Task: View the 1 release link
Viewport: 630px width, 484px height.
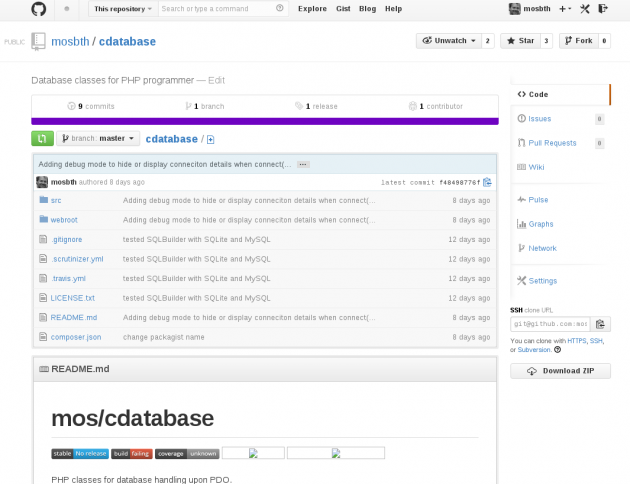Action: pos(316,106)
